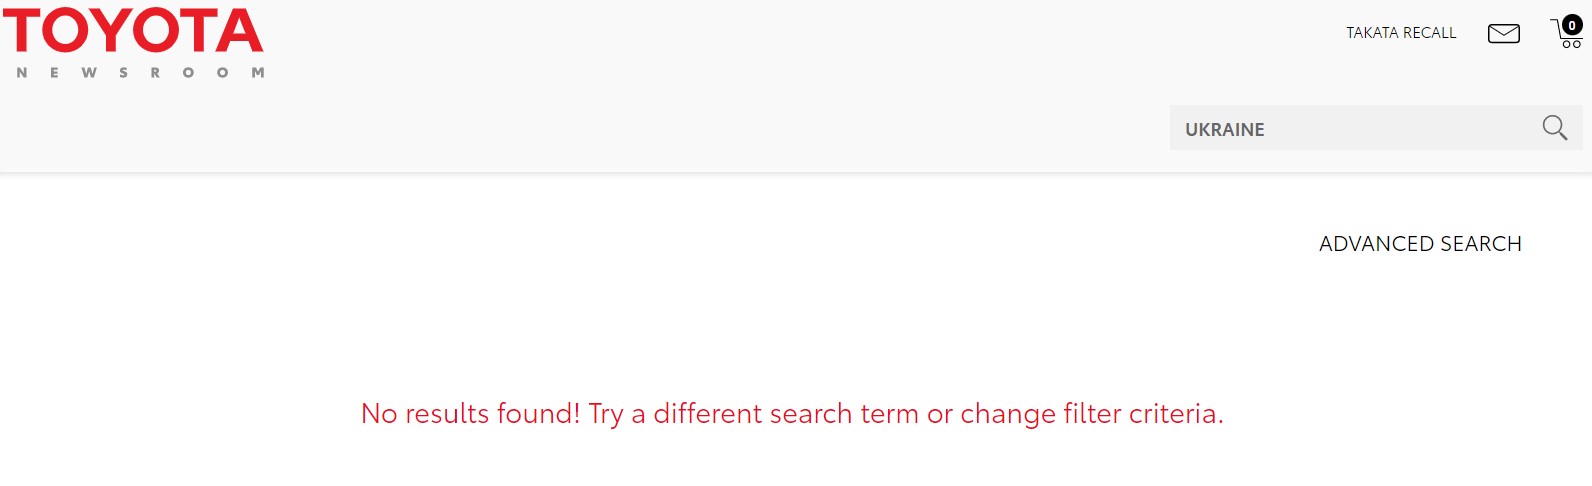Click the cart item count badge
Image resolution: width=1592 pixels, height=486 pixels.
pyautogui.click(x=1572, y=26)
